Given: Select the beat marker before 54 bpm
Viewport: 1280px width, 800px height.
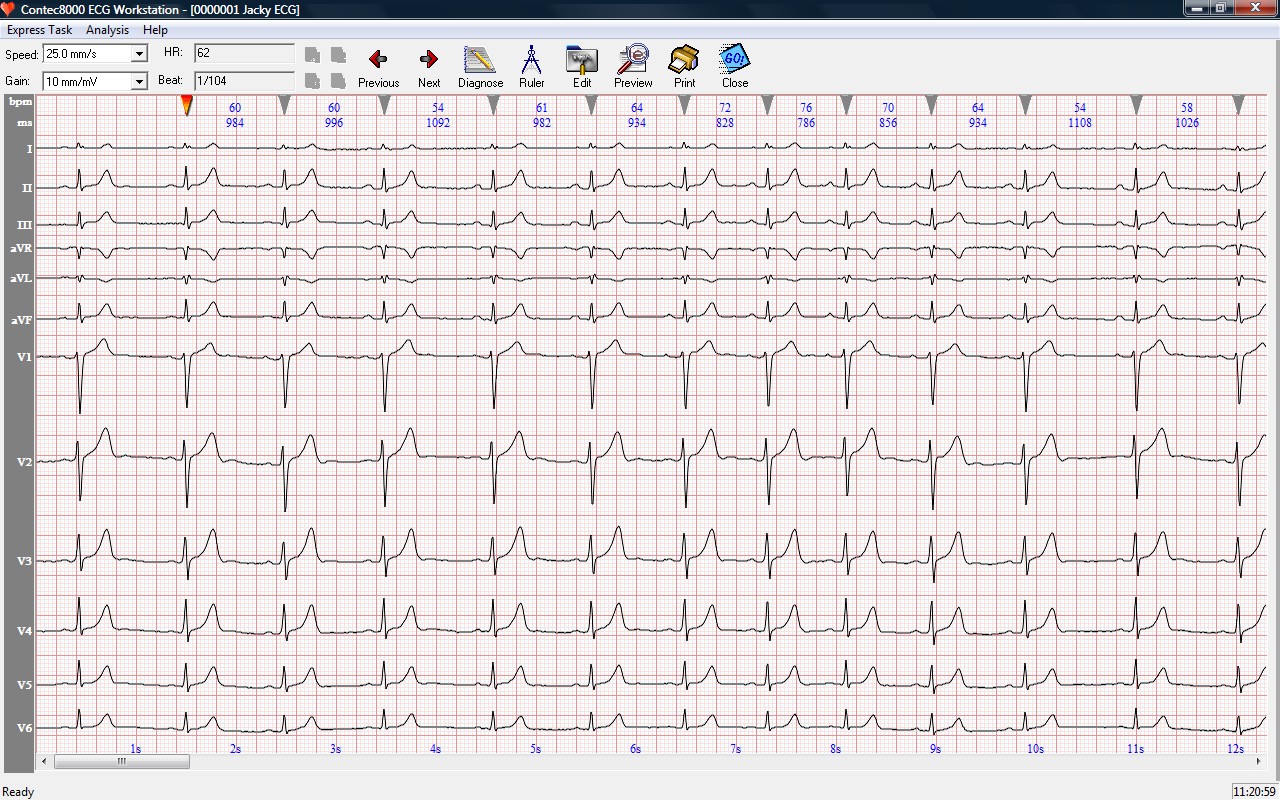Looking at the screenshot, I should tap(385, 105).
